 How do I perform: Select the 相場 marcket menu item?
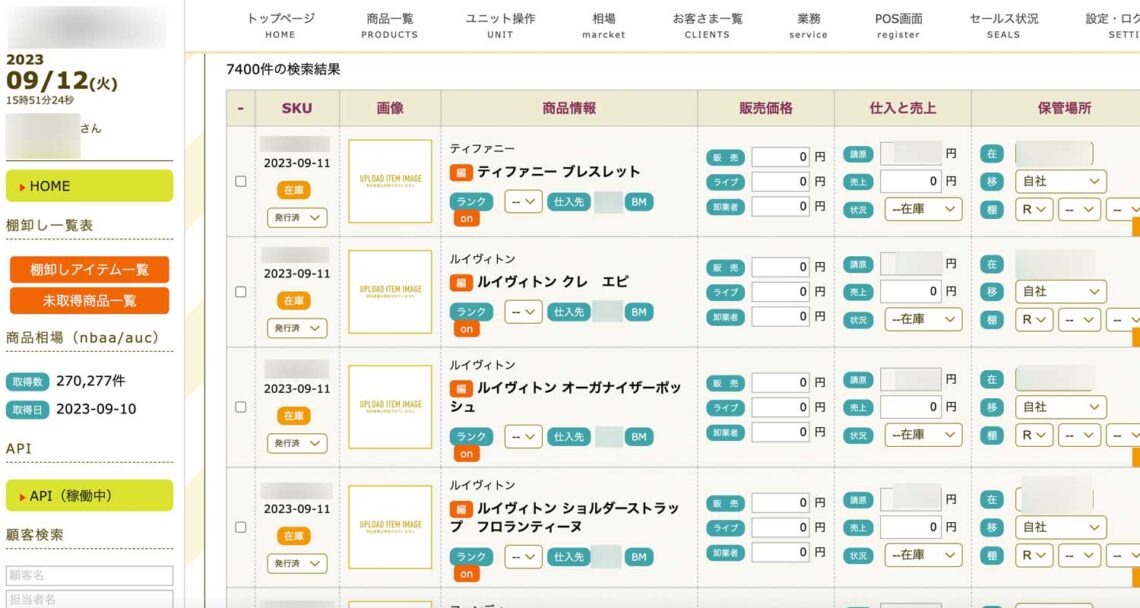(603, 25)
